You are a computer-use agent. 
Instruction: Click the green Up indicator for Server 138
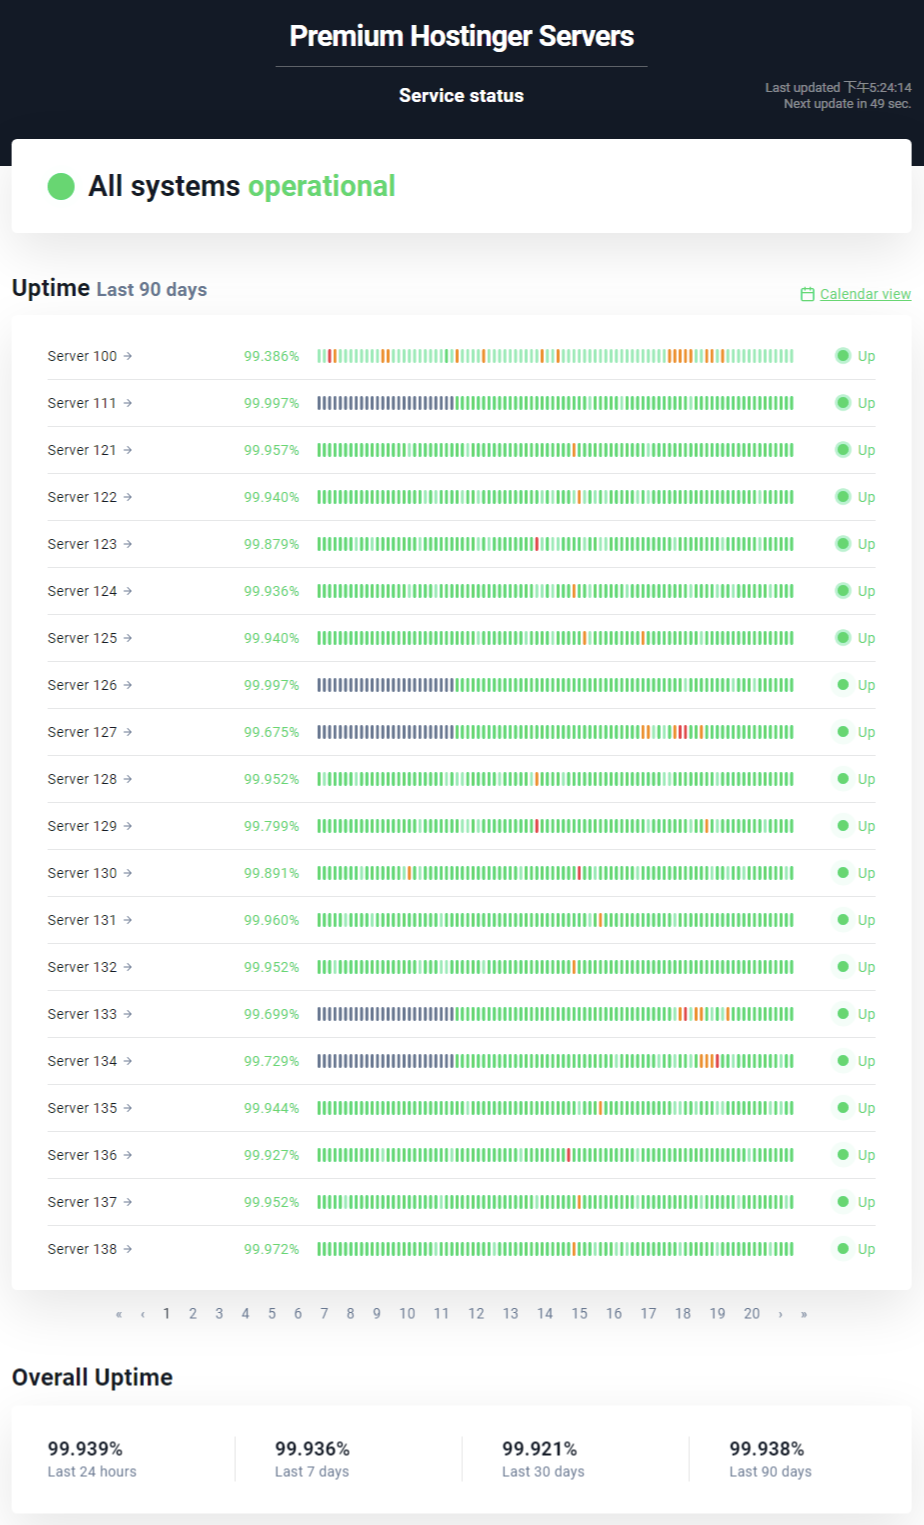point(843,1249)
